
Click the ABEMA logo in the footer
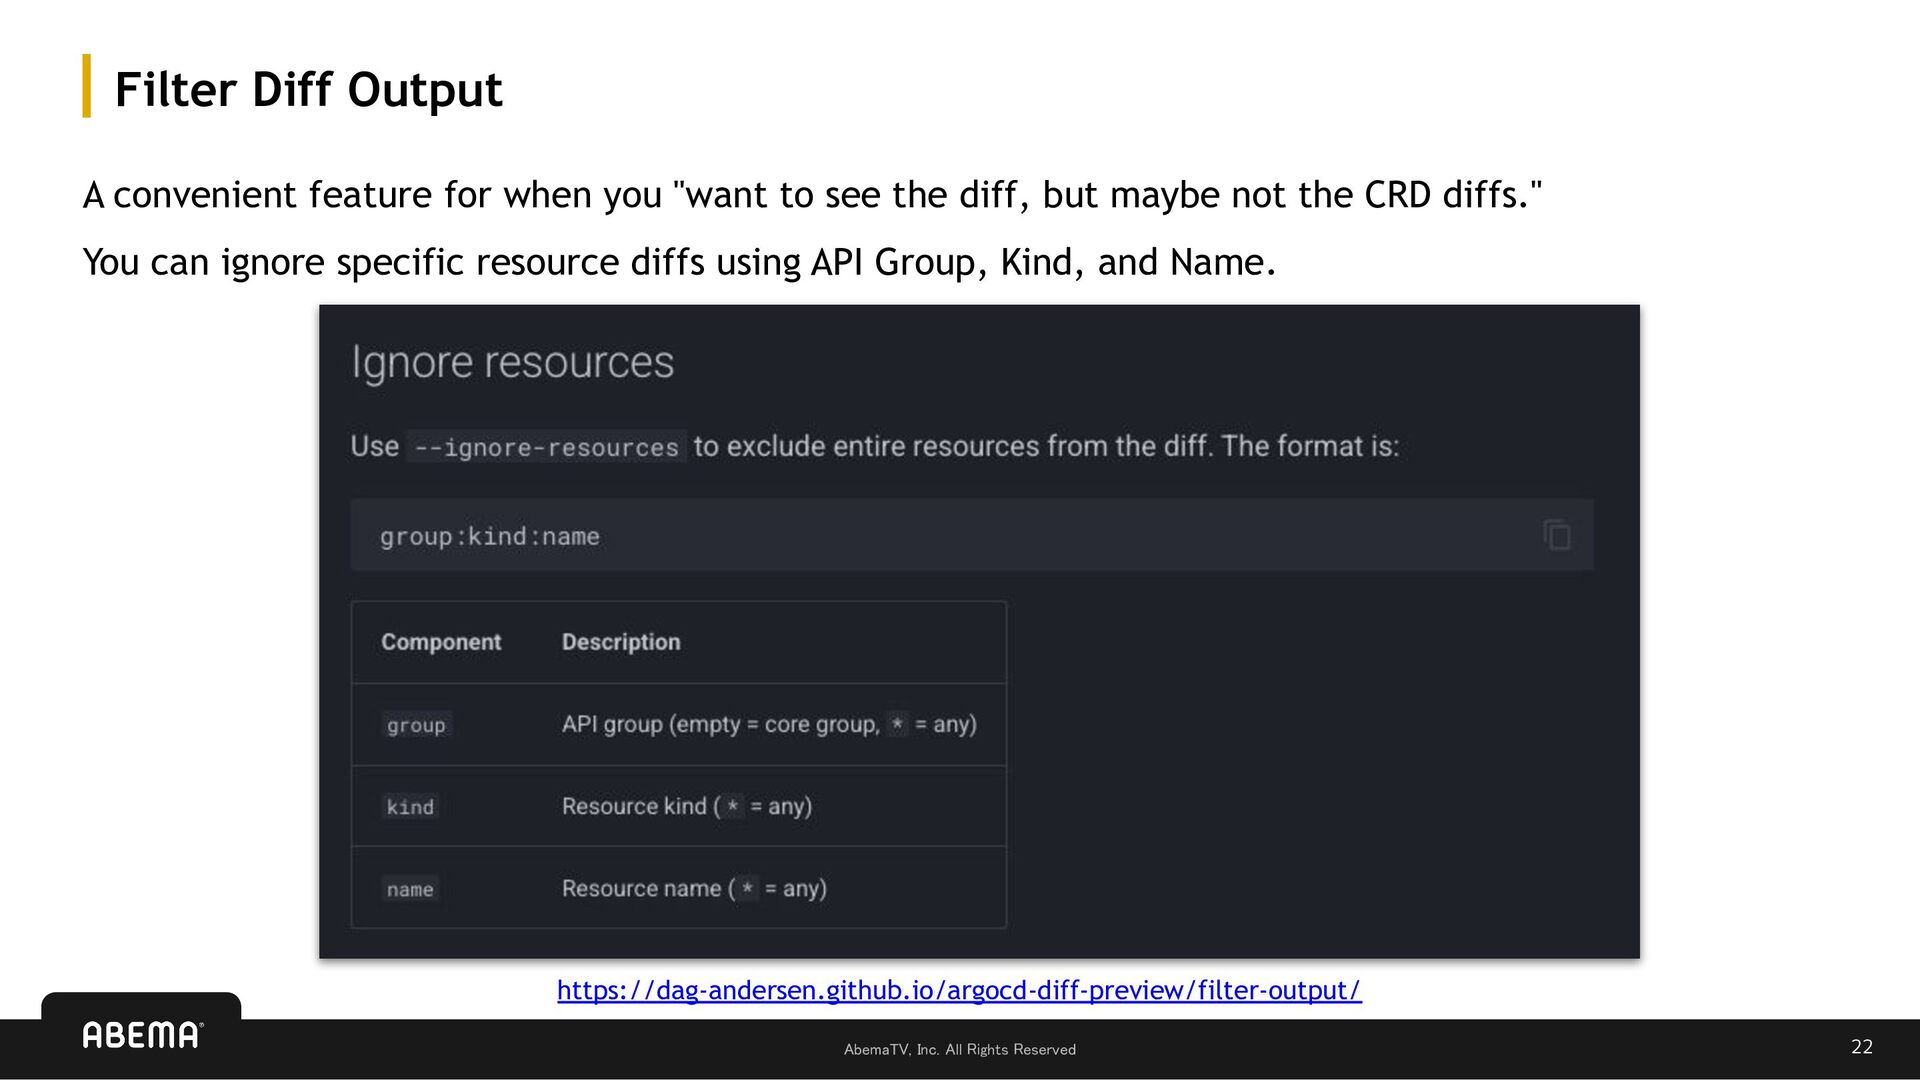click(x=142, y=1035)
